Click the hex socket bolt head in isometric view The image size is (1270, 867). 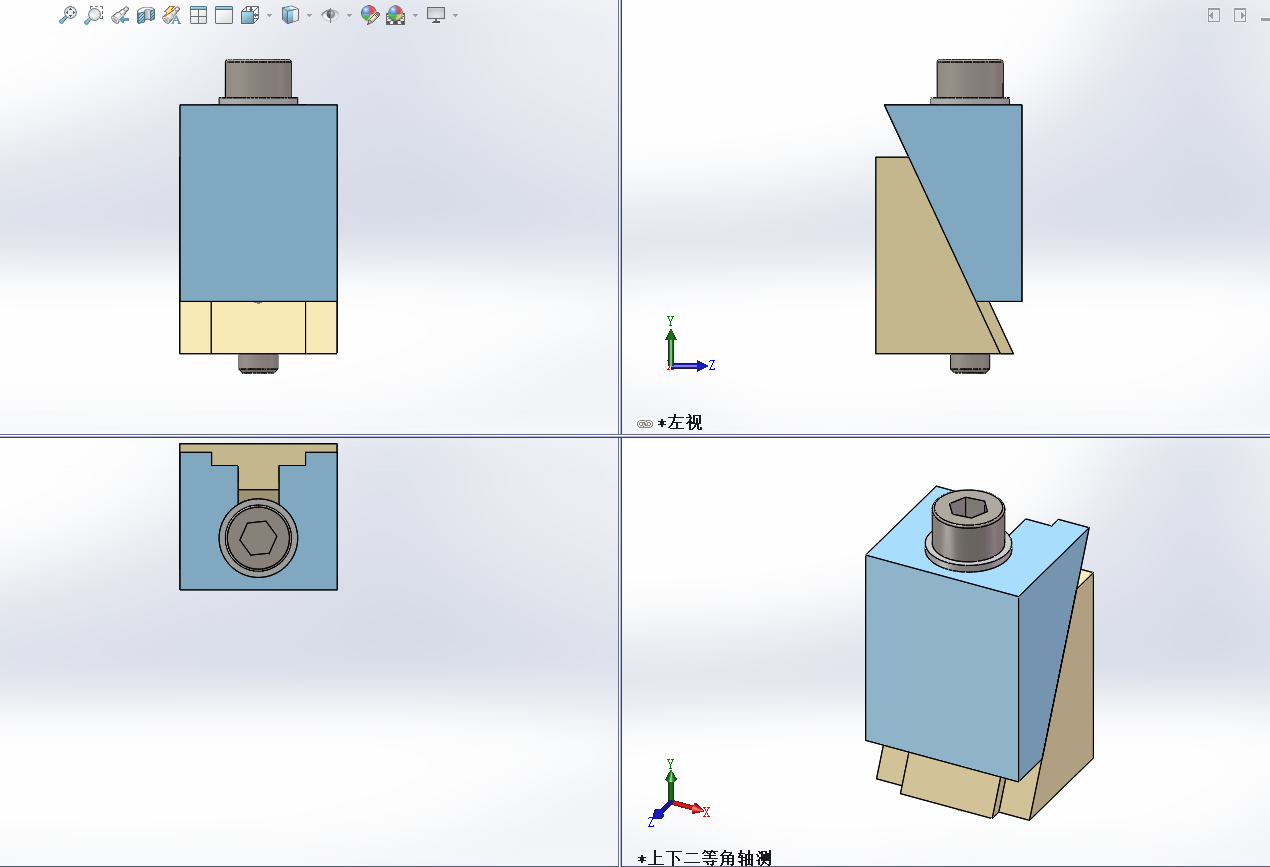click(x=967, y=508)
